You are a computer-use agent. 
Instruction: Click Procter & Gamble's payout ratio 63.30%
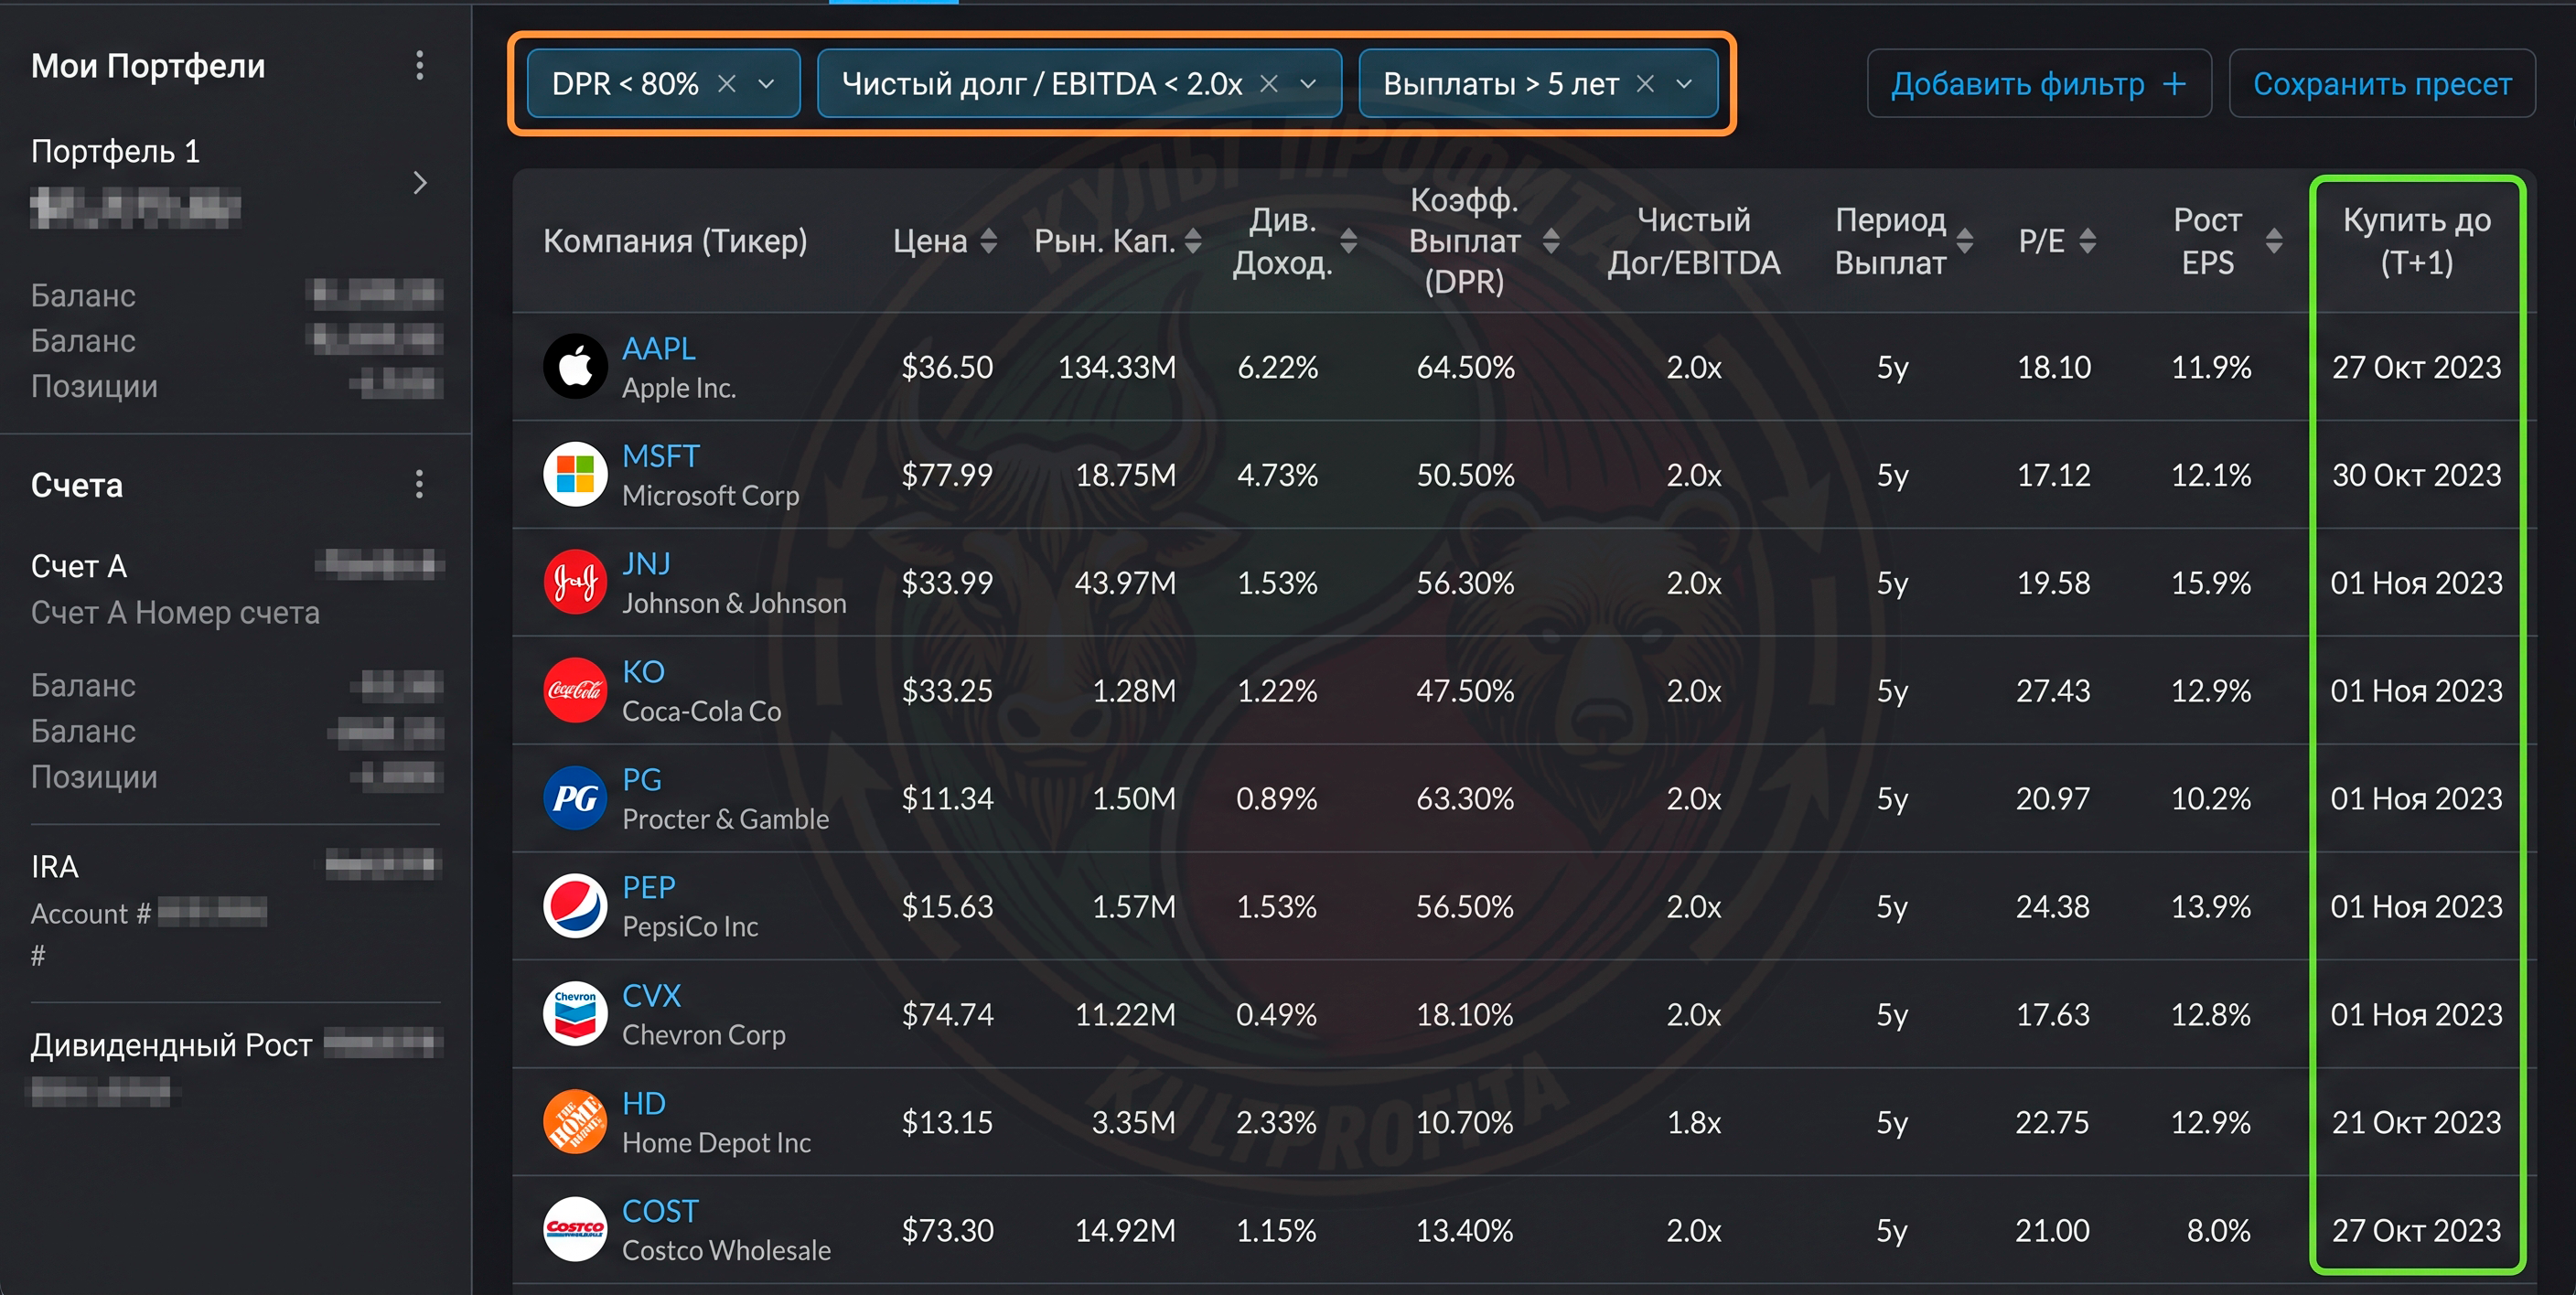tap(1465, 799)
